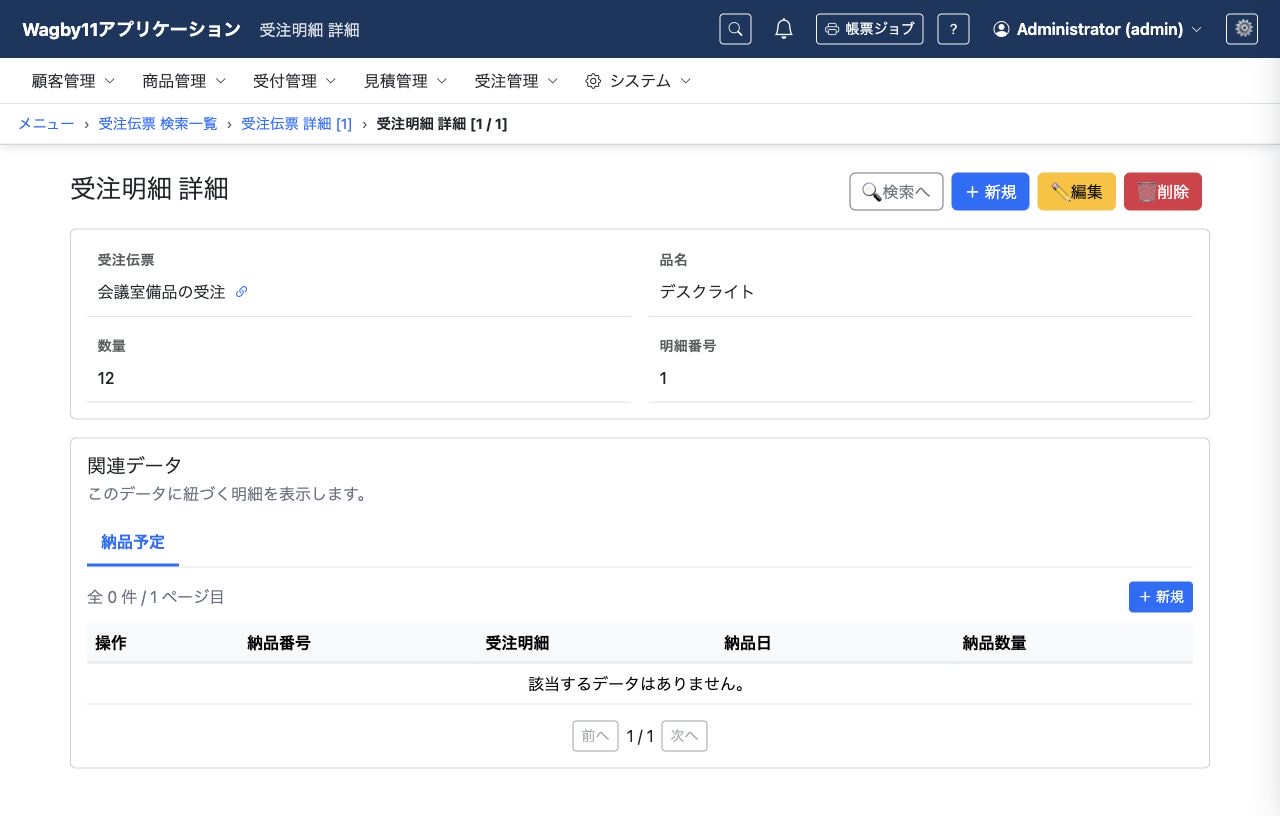Screen dimensions: 1280x816
Task: Click the 該当するデータはありません message
Action: pos(640,684)
